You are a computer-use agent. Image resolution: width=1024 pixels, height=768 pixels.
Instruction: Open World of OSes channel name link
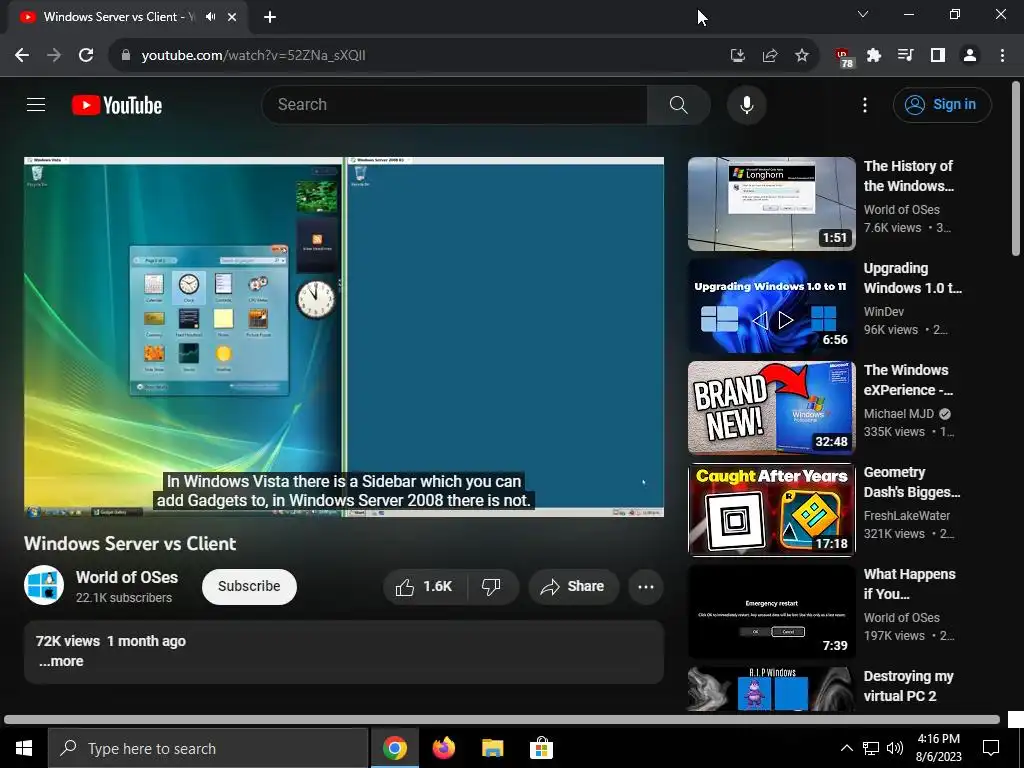(x=127, y=577)
